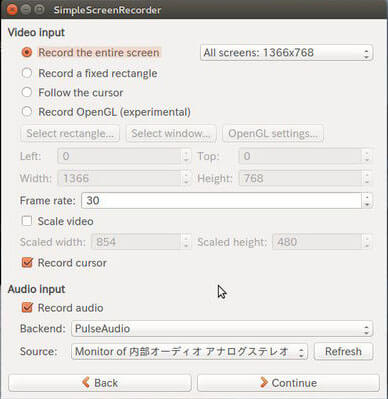388x399 pixels.
Task: Click the Source: label
Action: click(x=38, y=351)
